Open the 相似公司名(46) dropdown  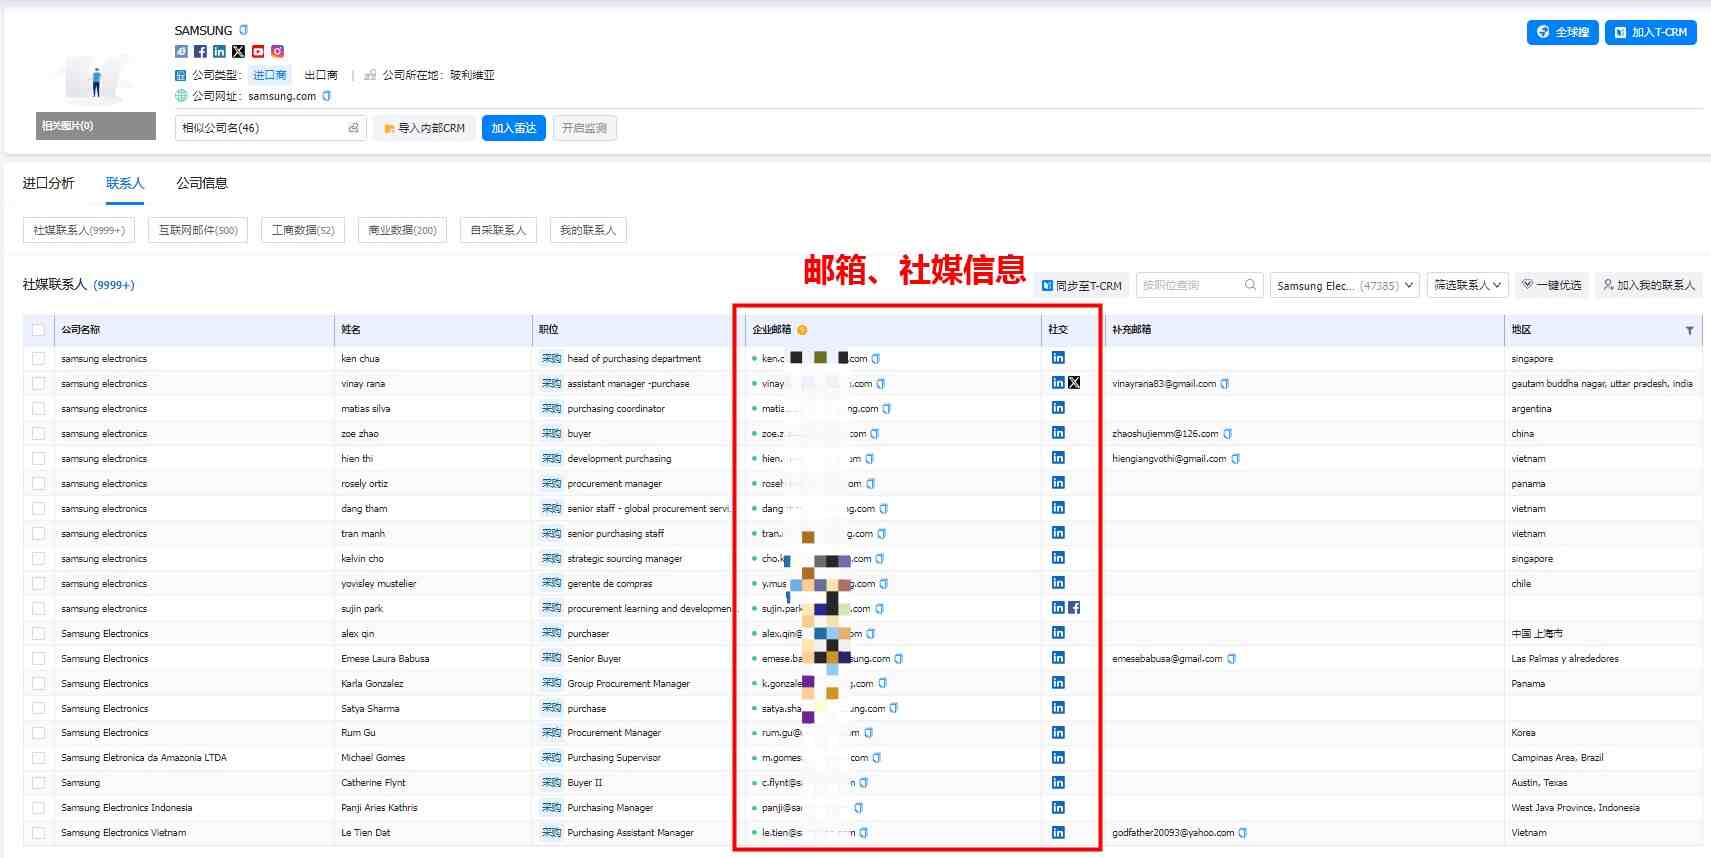270,128
